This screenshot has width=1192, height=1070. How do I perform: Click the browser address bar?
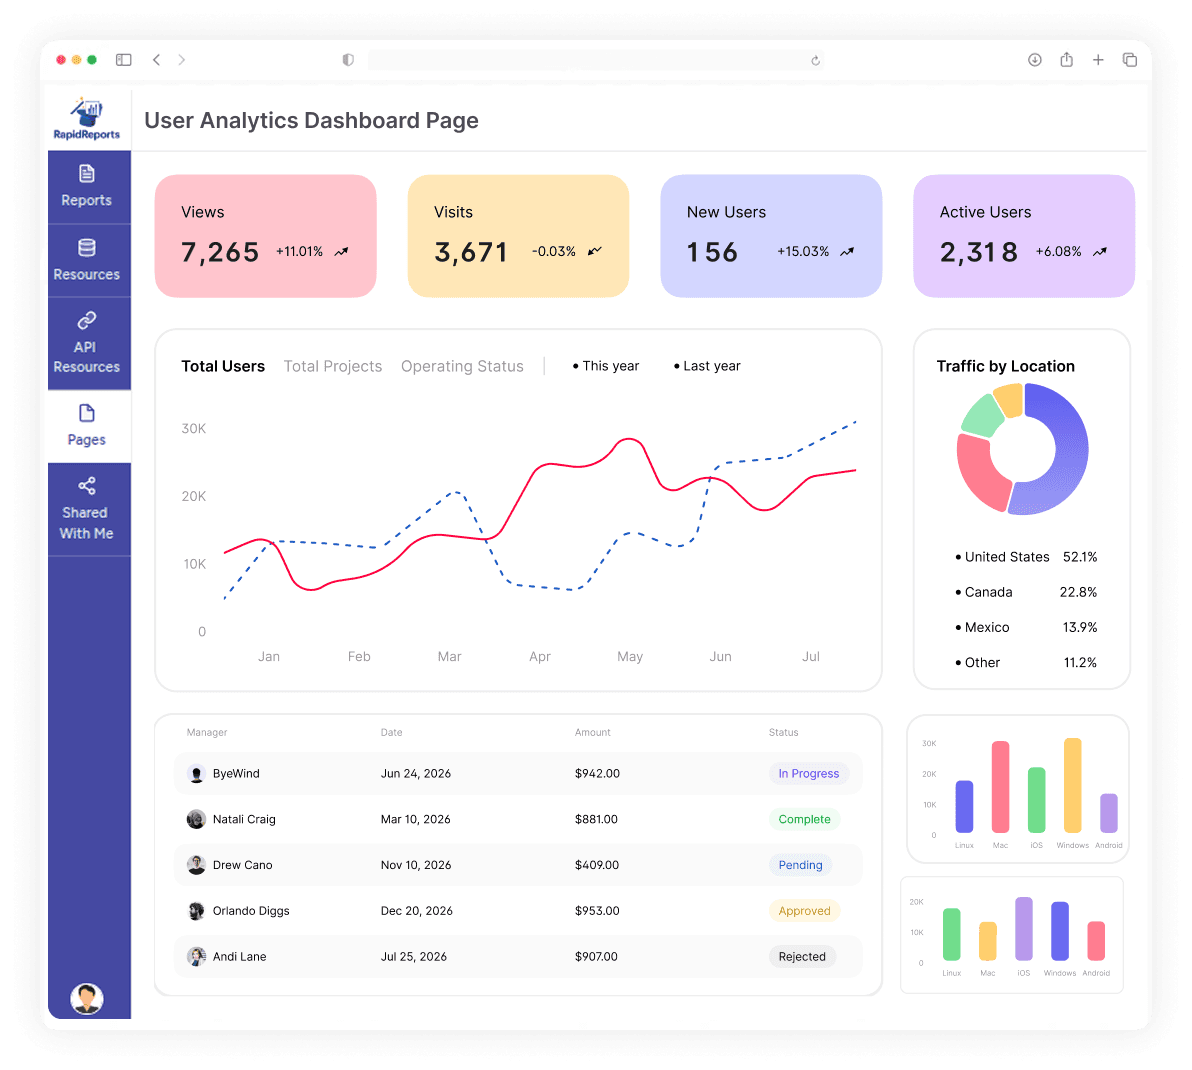pos(595,60)
